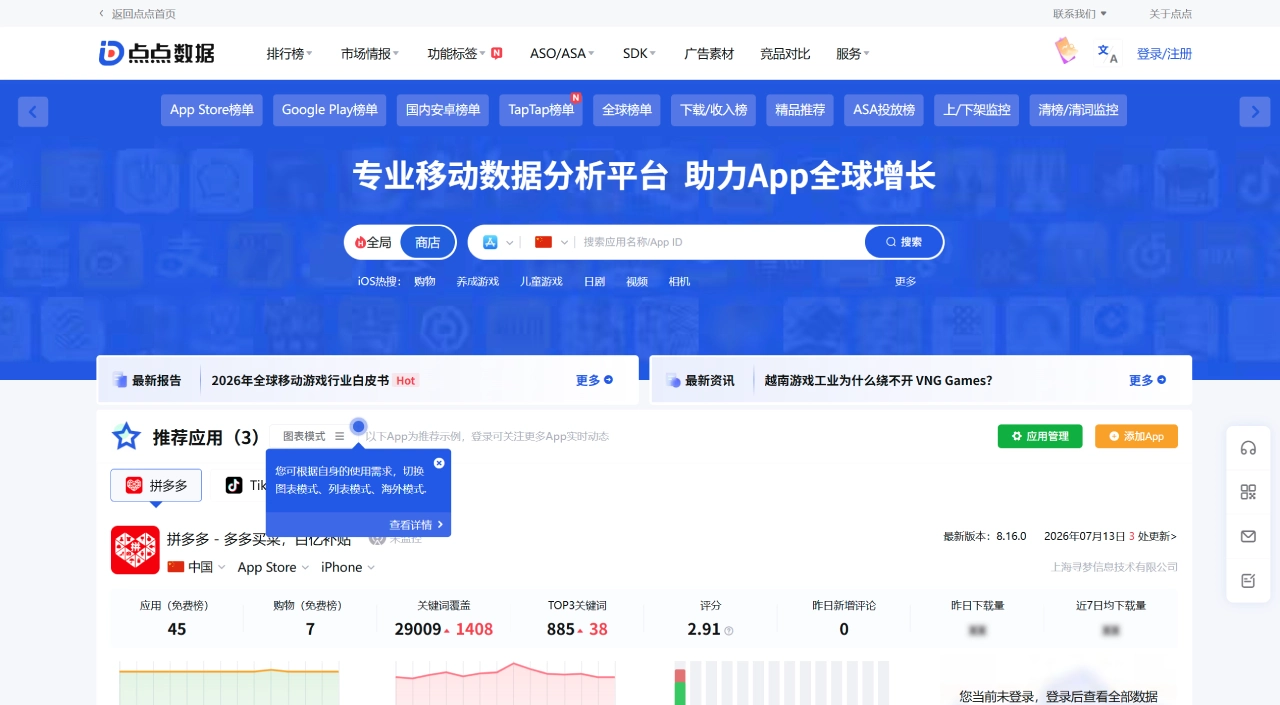This screenshot has height=705, width=1280.
Task: Close the mode tooltip popup
Action: [439, 463]
